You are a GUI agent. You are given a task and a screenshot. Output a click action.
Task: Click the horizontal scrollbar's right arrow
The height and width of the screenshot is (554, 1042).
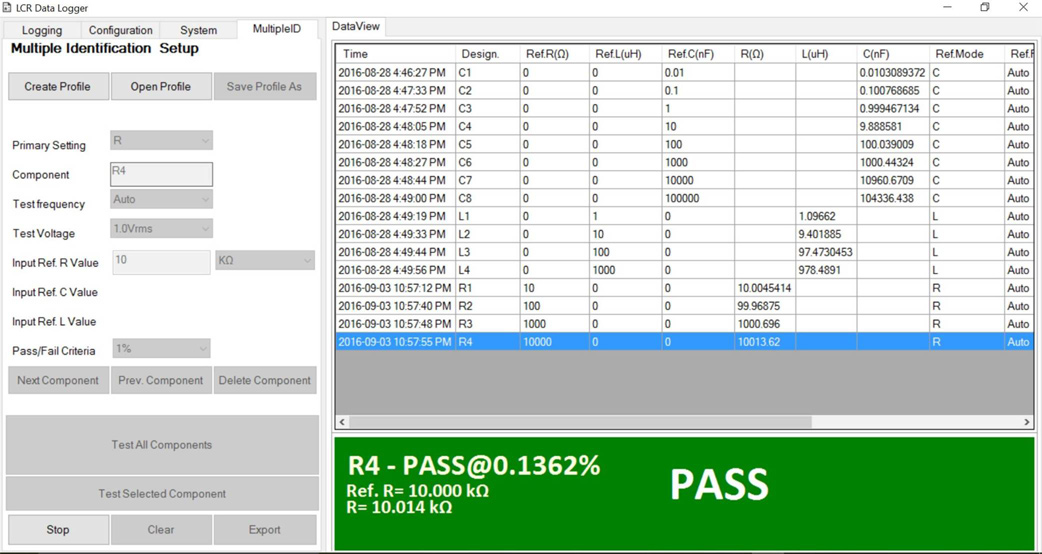coord(1027,422)
